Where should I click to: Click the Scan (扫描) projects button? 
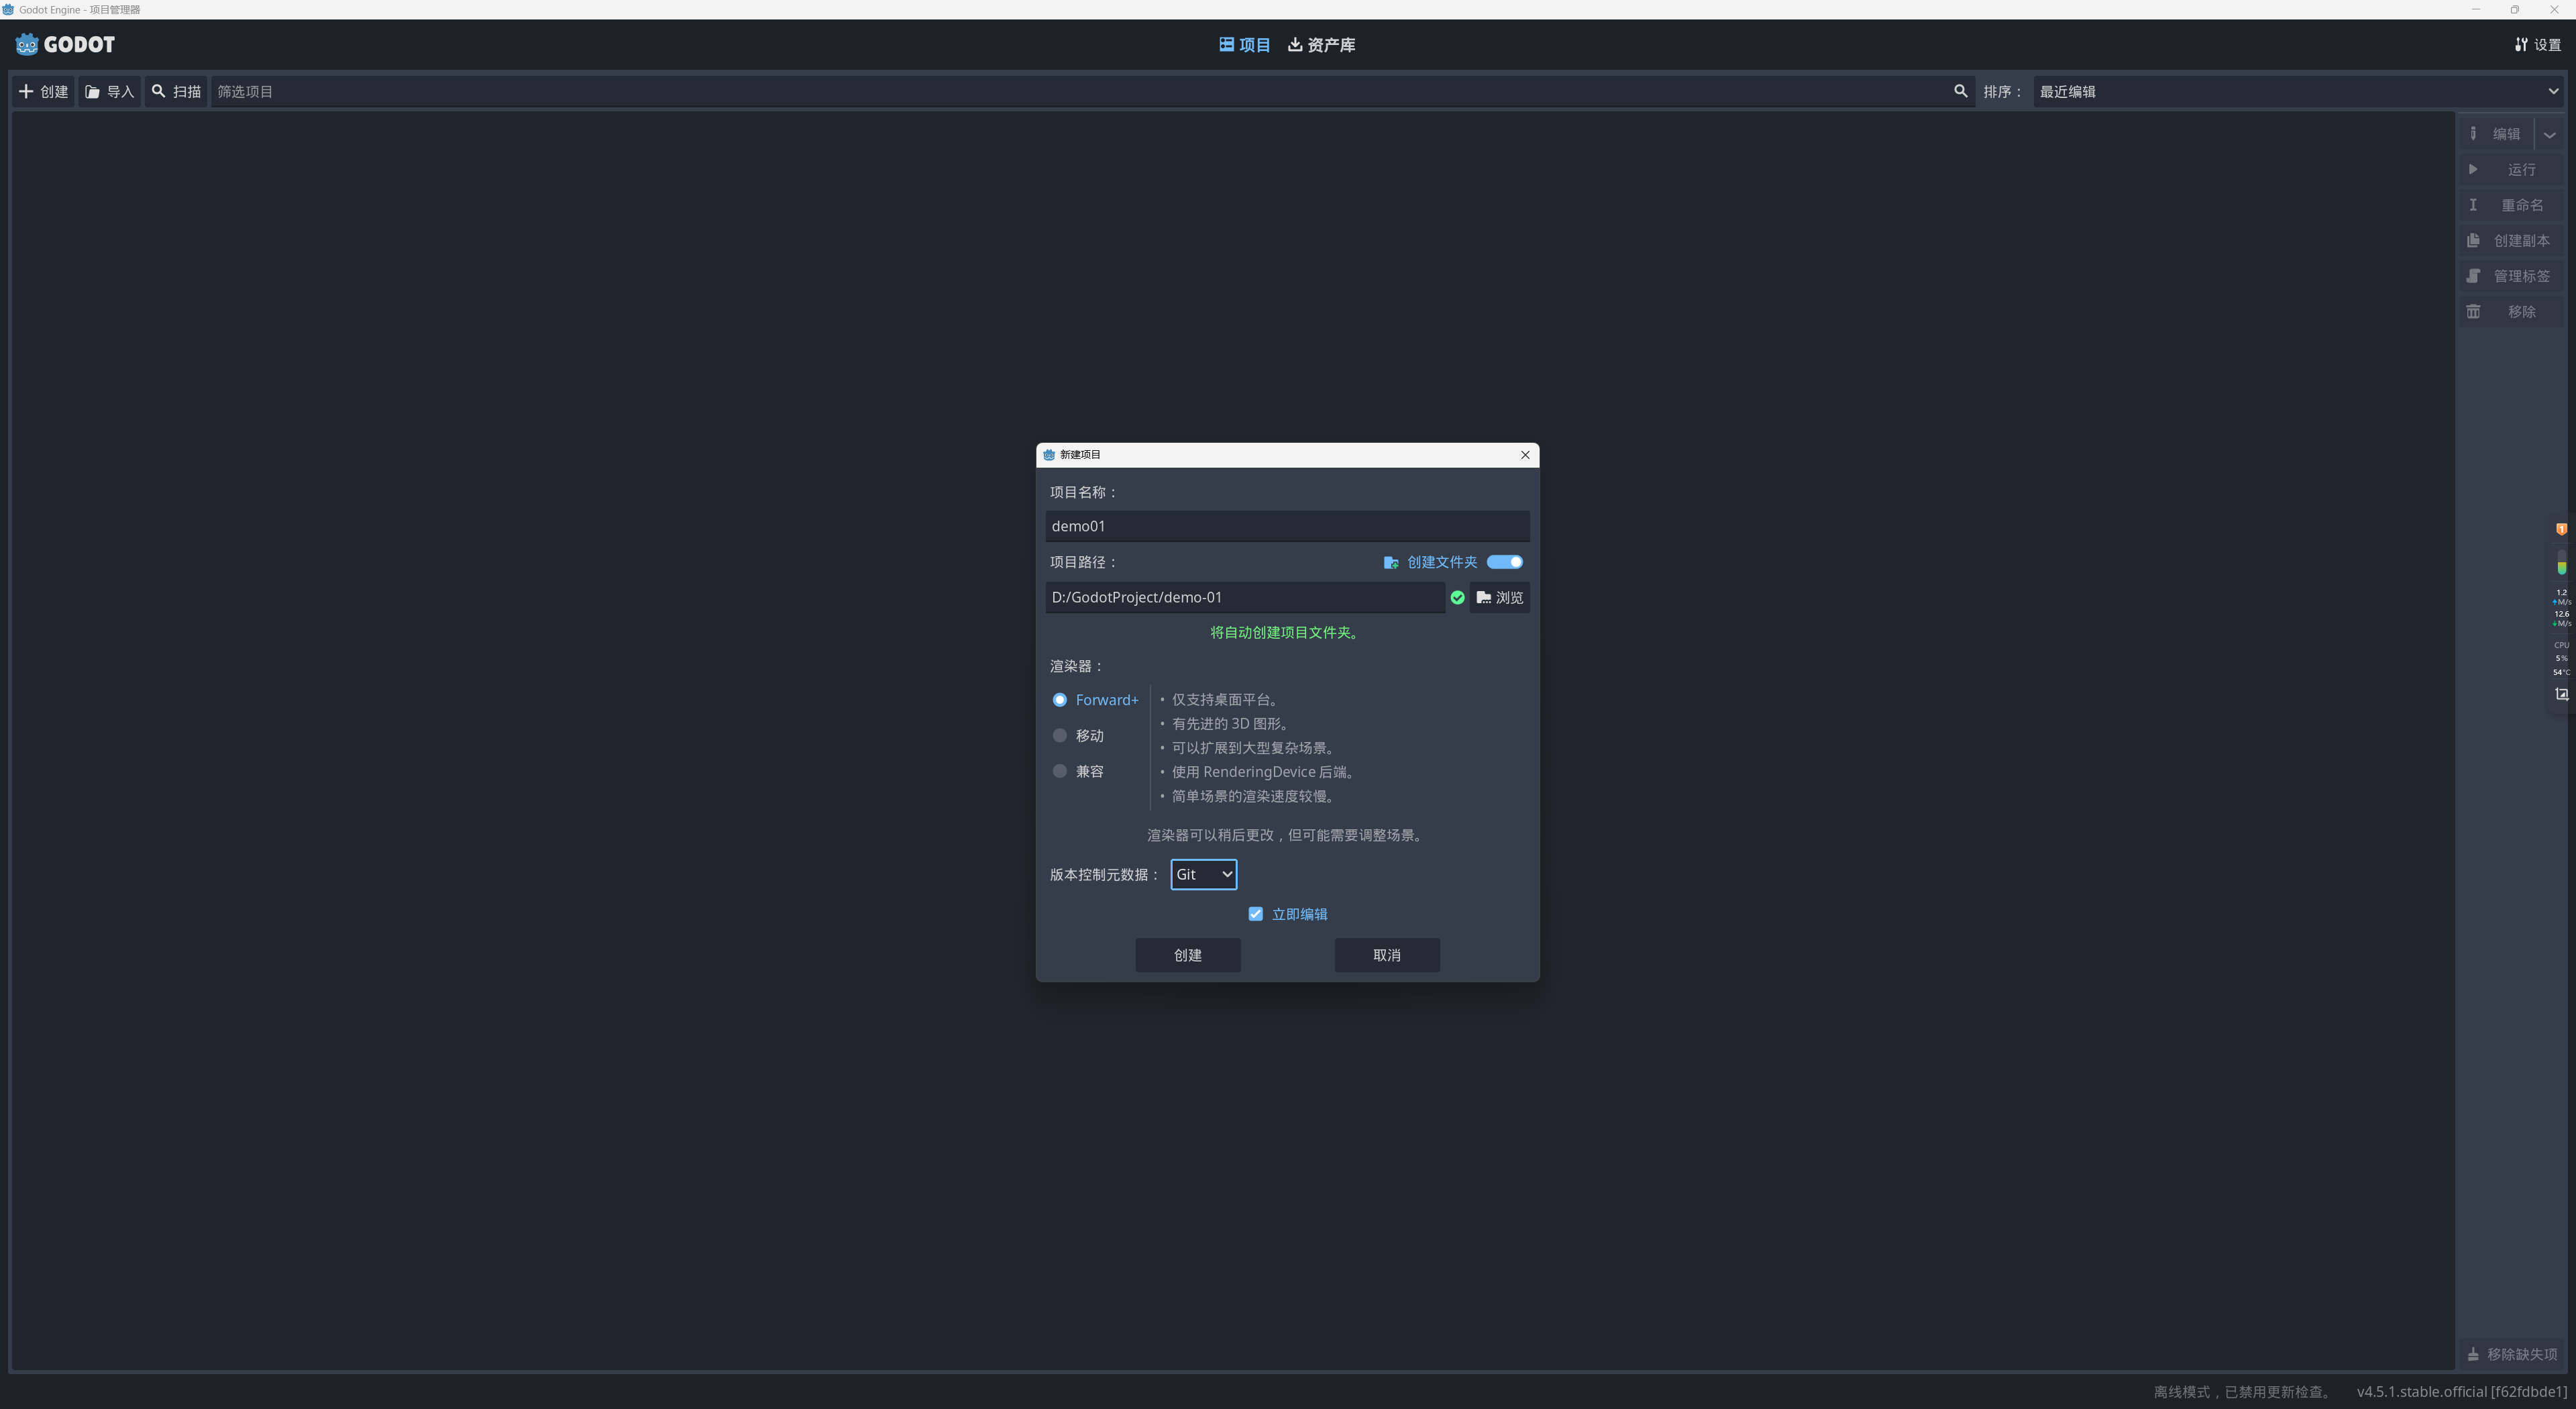point(176,91)
